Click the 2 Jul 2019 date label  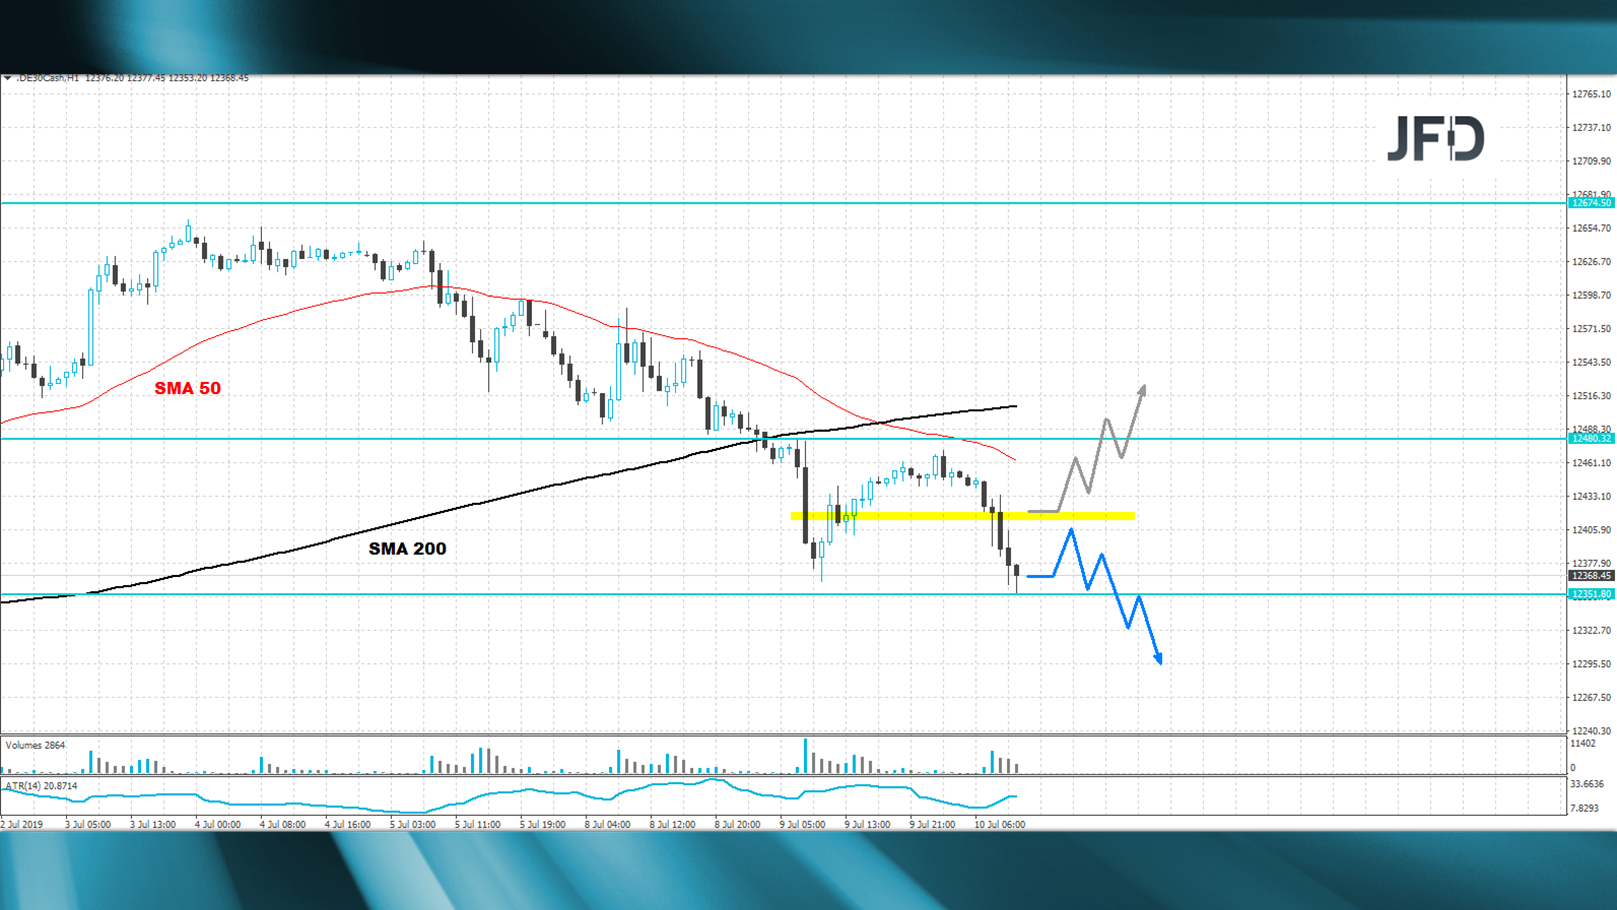pyautogui.click(x=23, y=825)
